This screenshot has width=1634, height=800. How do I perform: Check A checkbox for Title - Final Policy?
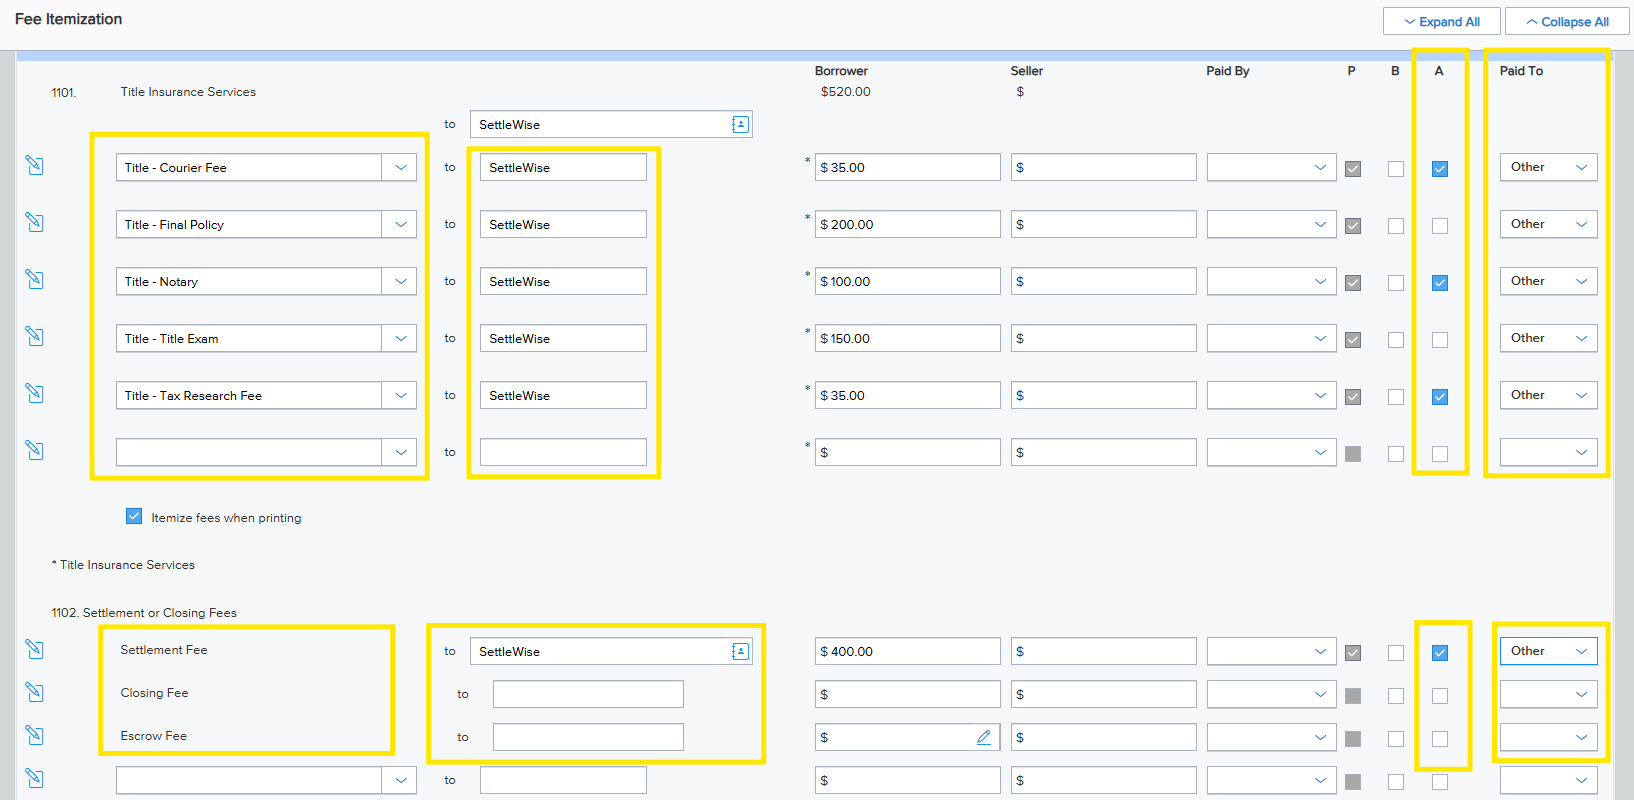[x=1440, y=225]
